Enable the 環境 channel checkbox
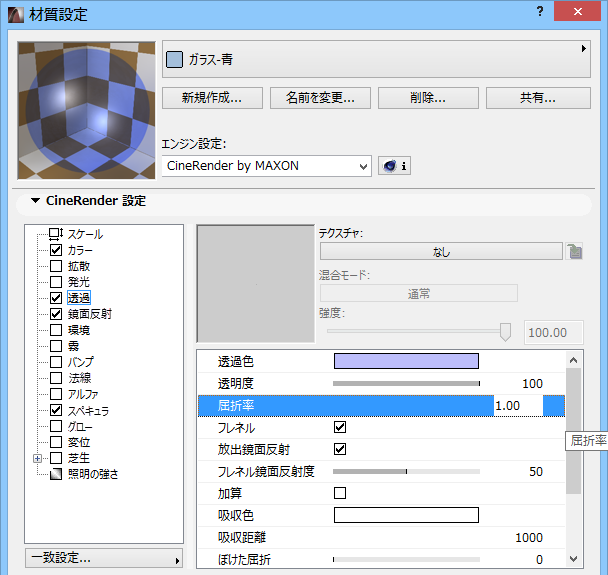 pyautogui.click(x=56, y=330)
